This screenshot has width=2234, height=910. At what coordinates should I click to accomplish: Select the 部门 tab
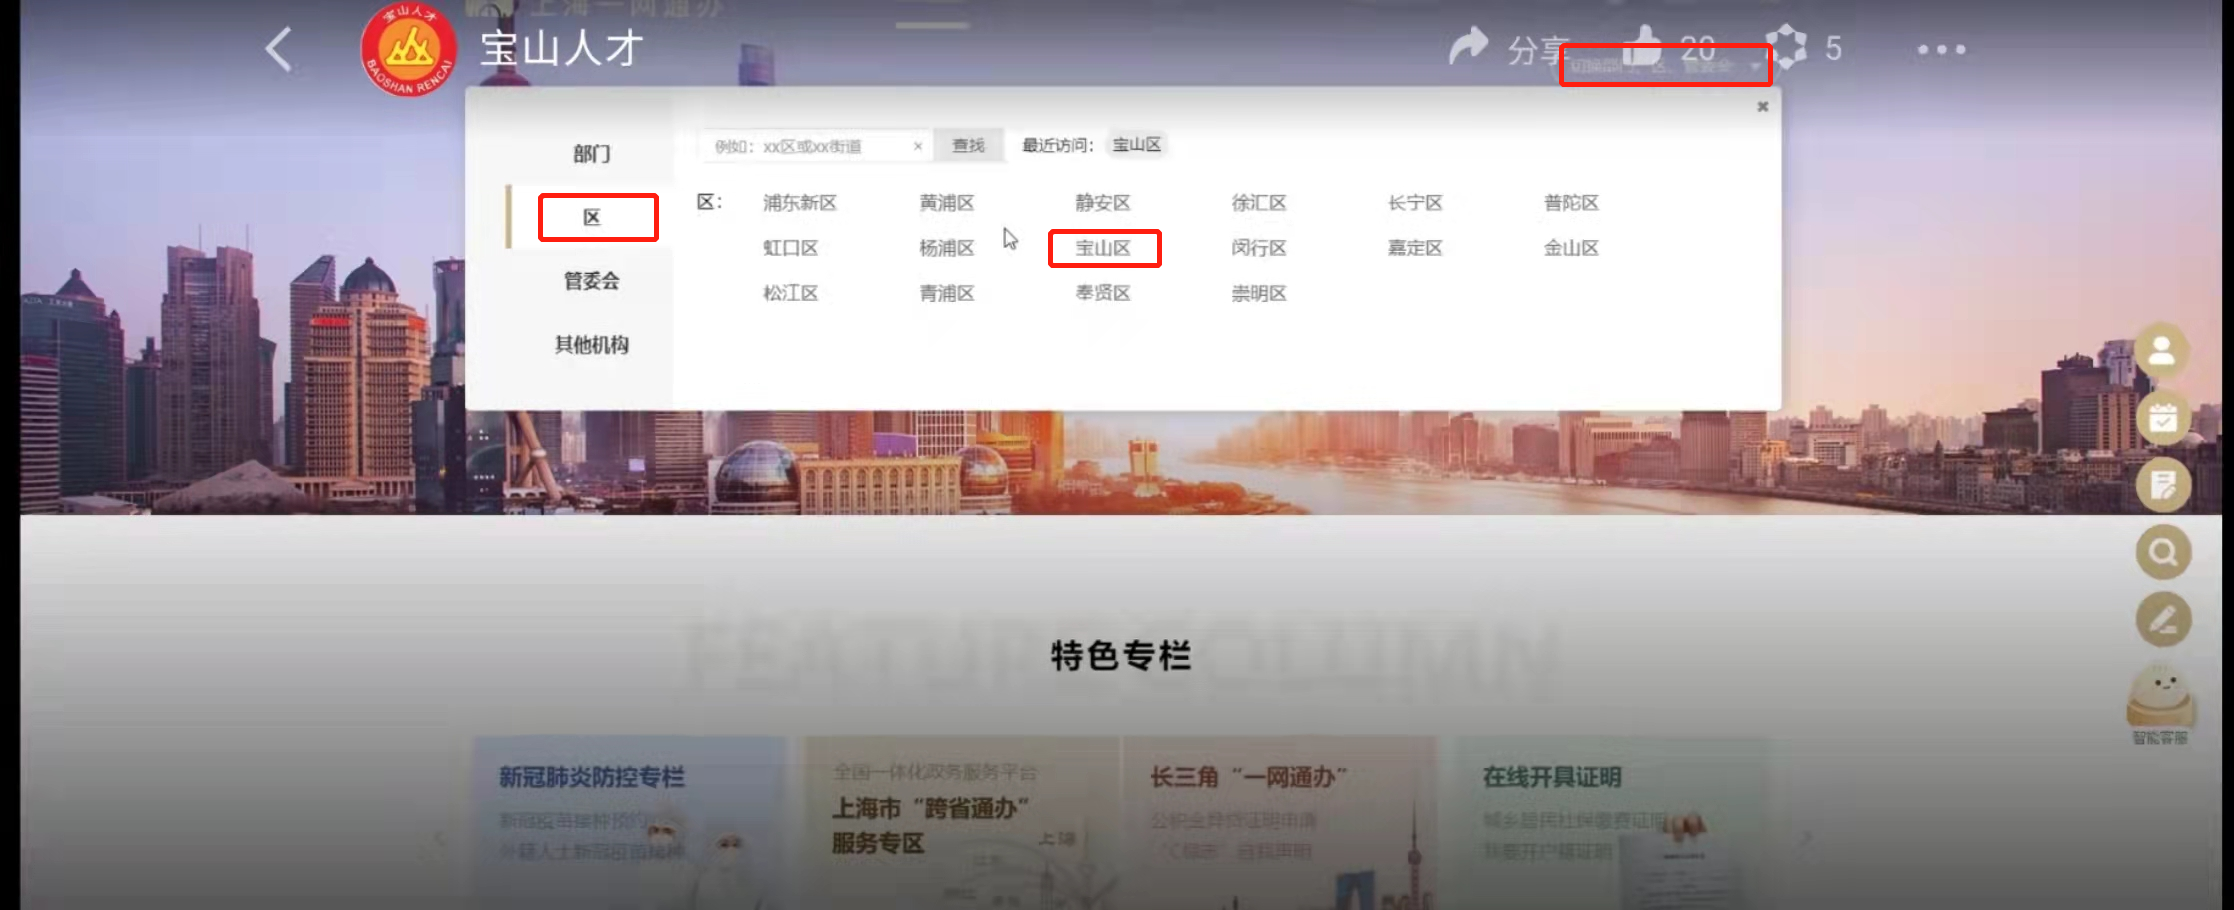[x=591, y=154]
